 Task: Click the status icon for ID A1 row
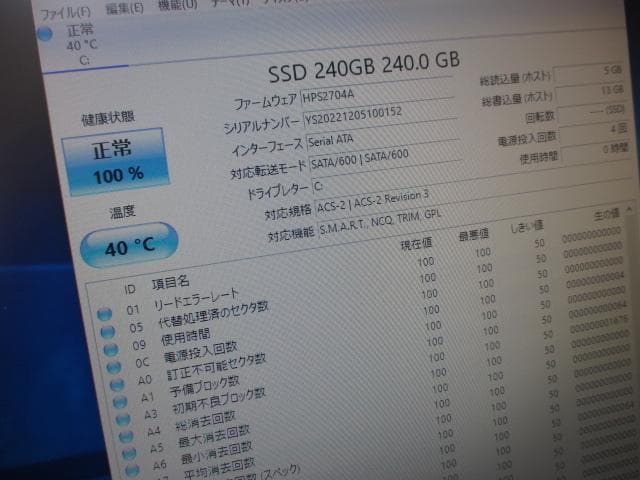click(120, 402)
